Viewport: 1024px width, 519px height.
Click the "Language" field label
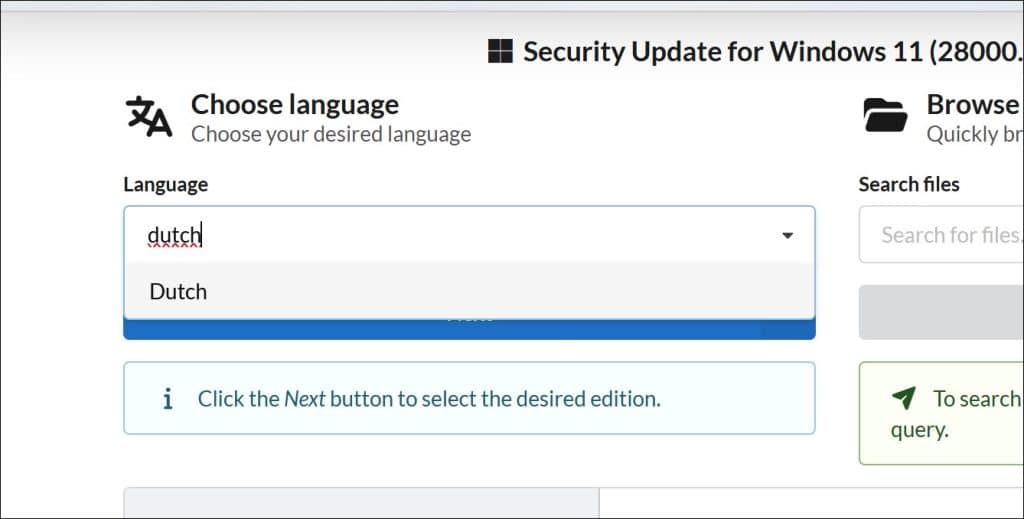pos(166,184)
